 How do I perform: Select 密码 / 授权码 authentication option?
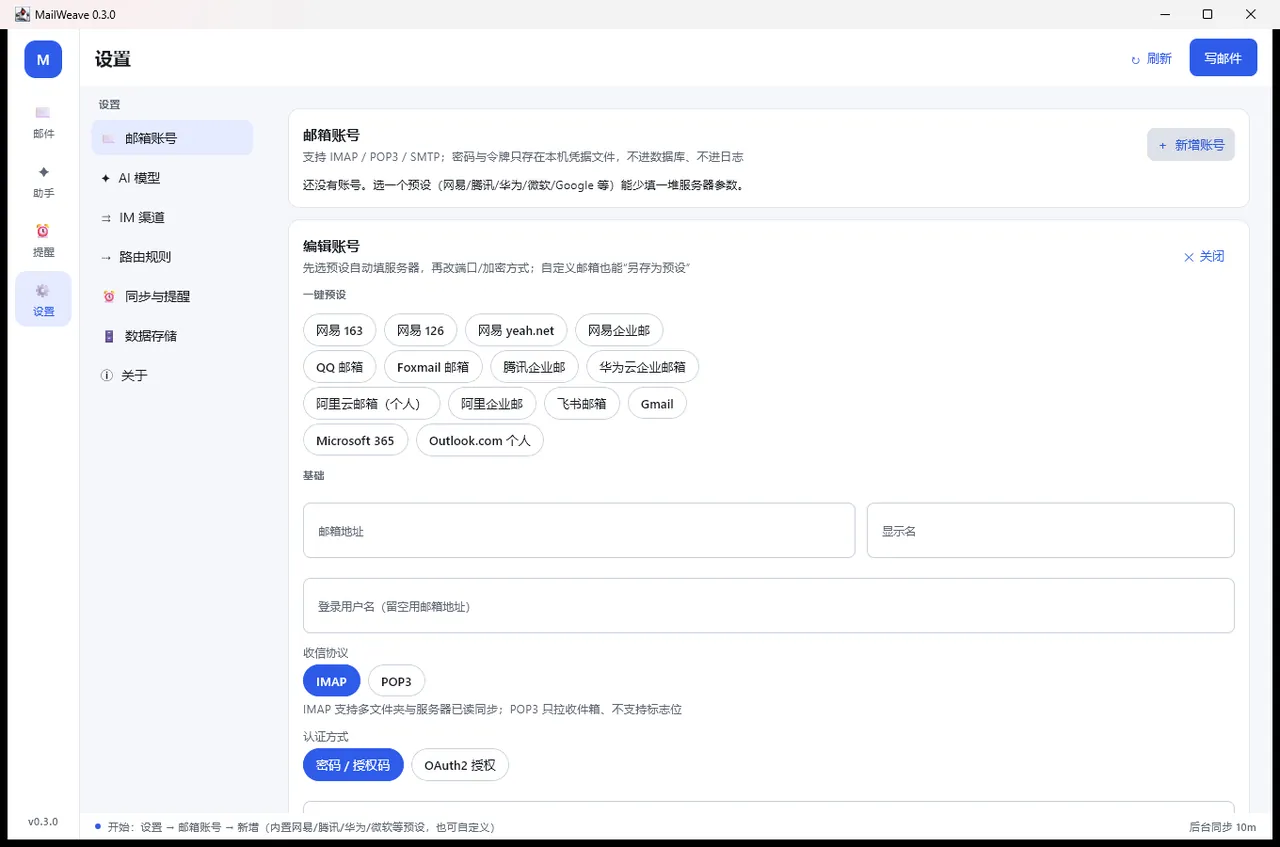(x=353, y=765)
